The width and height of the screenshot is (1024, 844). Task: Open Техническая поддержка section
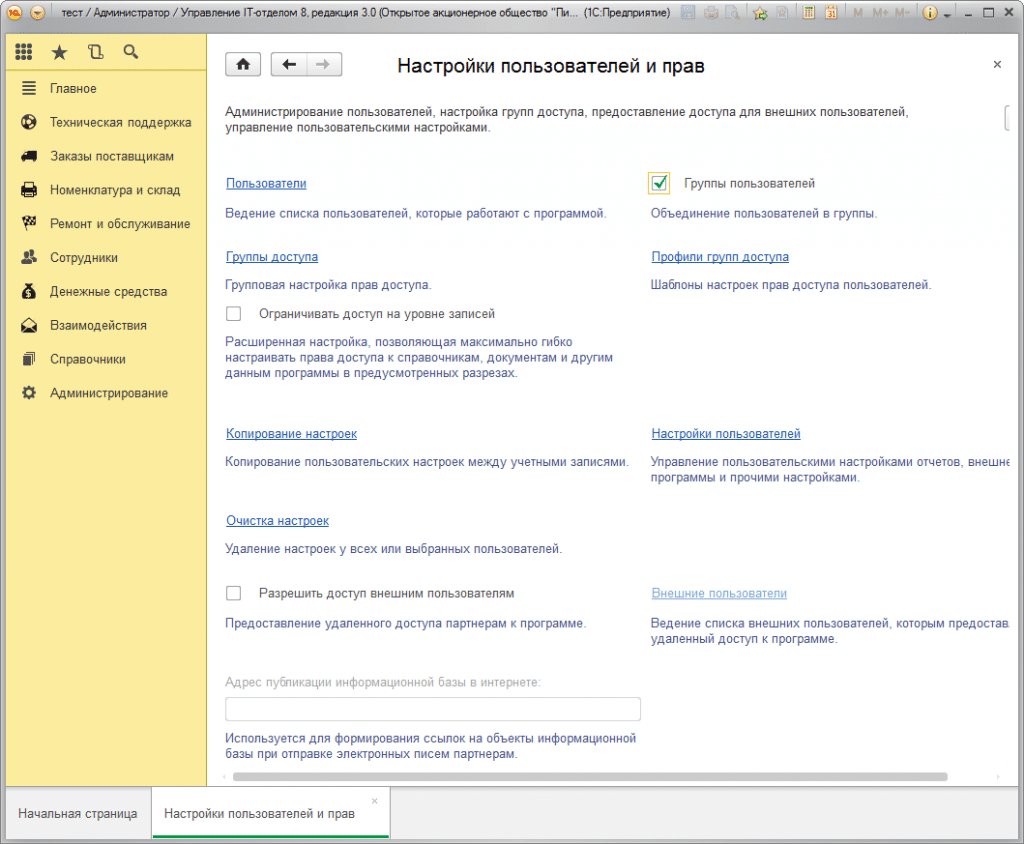pos(106,122)
